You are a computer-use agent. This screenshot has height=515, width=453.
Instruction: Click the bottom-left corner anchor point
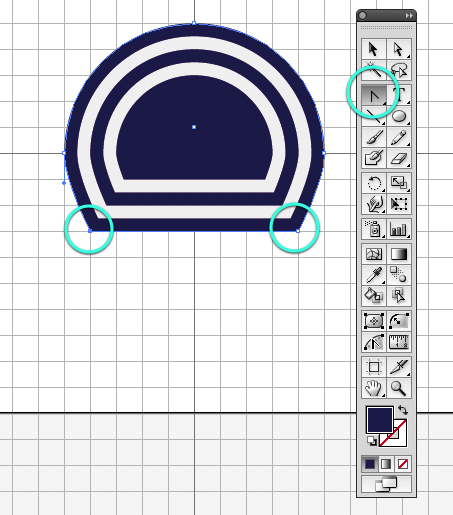(90, 231)
